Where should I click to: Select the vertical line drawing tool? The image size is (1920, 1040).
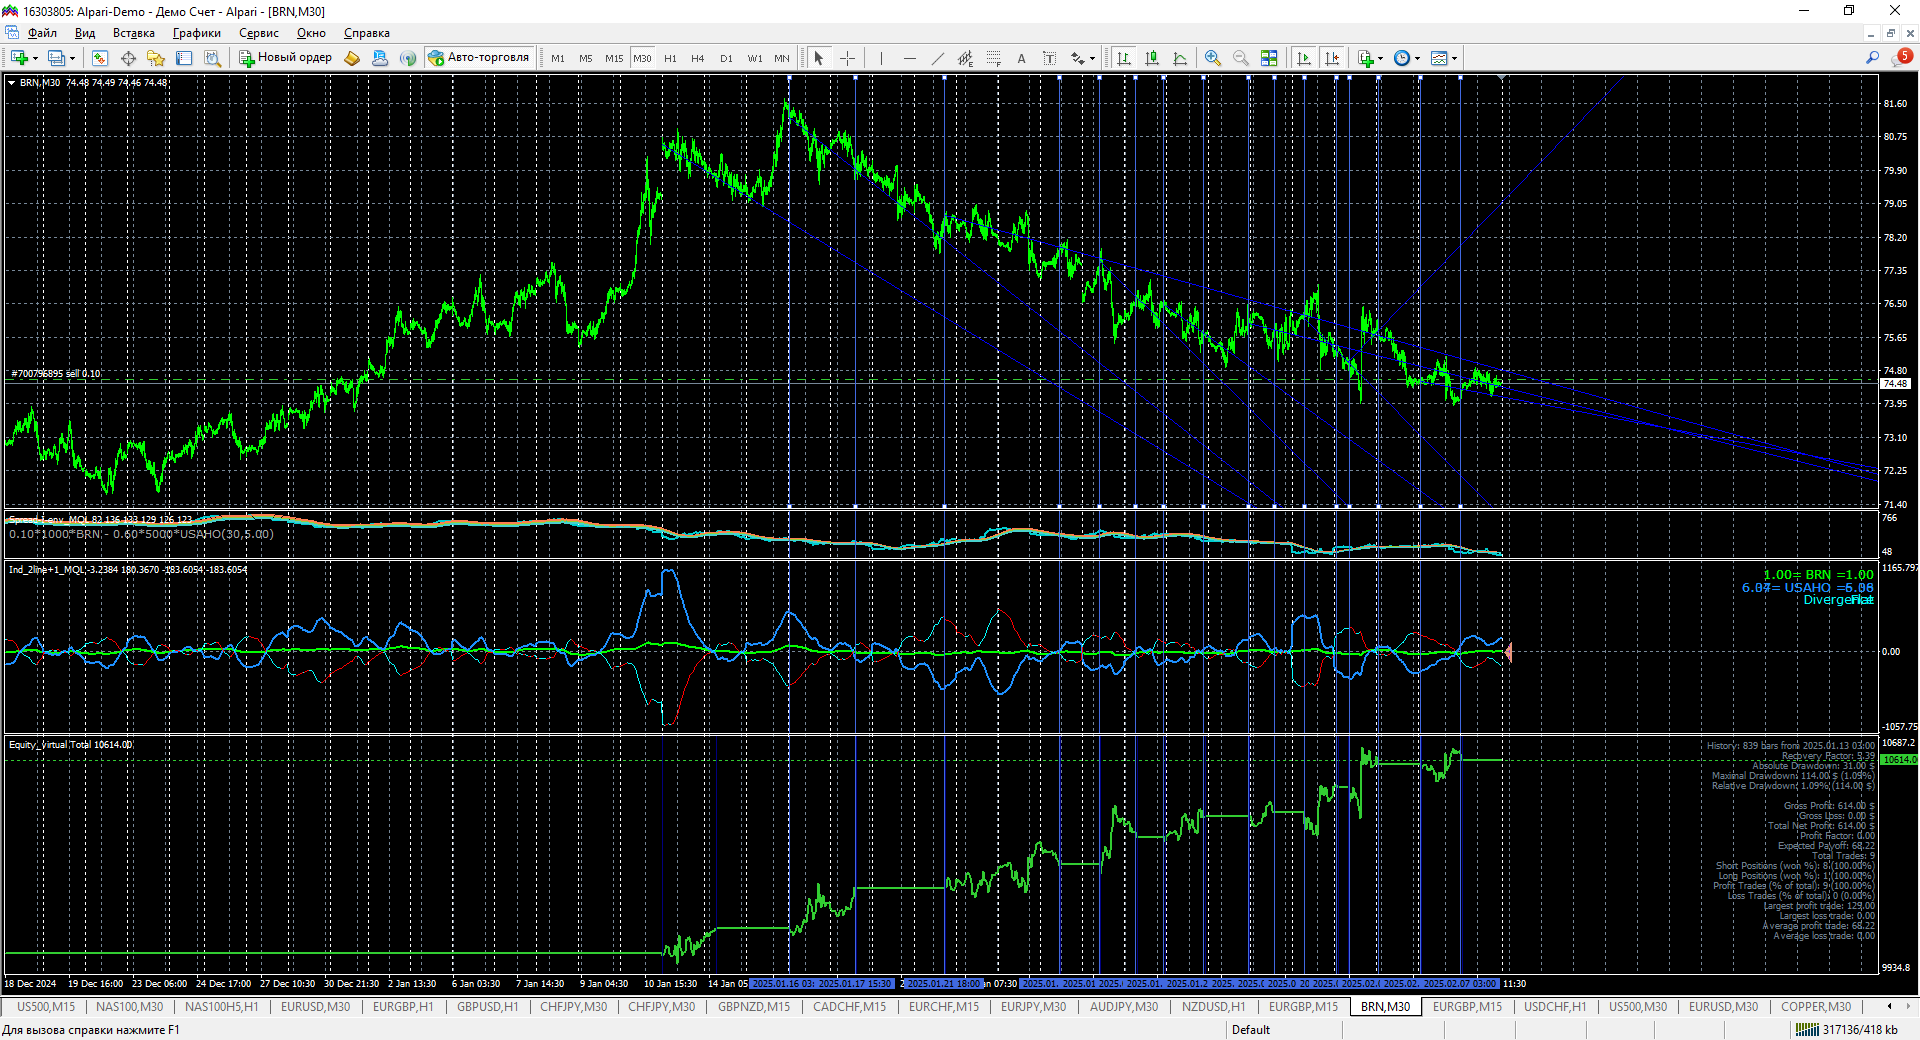pos(881,58)
